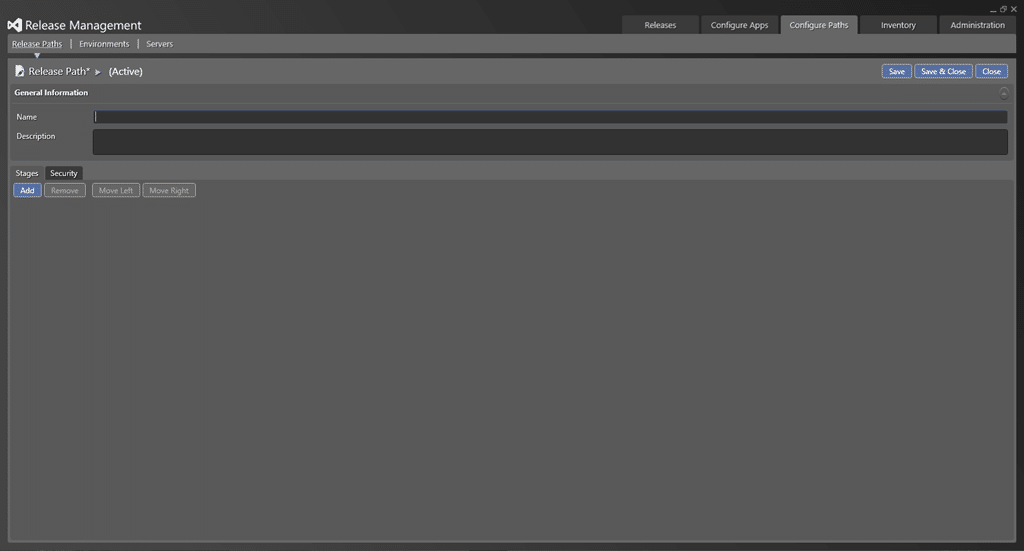Restore the Release Management window size
This screenshot has width=1024, height=551.
(1003, 9)
